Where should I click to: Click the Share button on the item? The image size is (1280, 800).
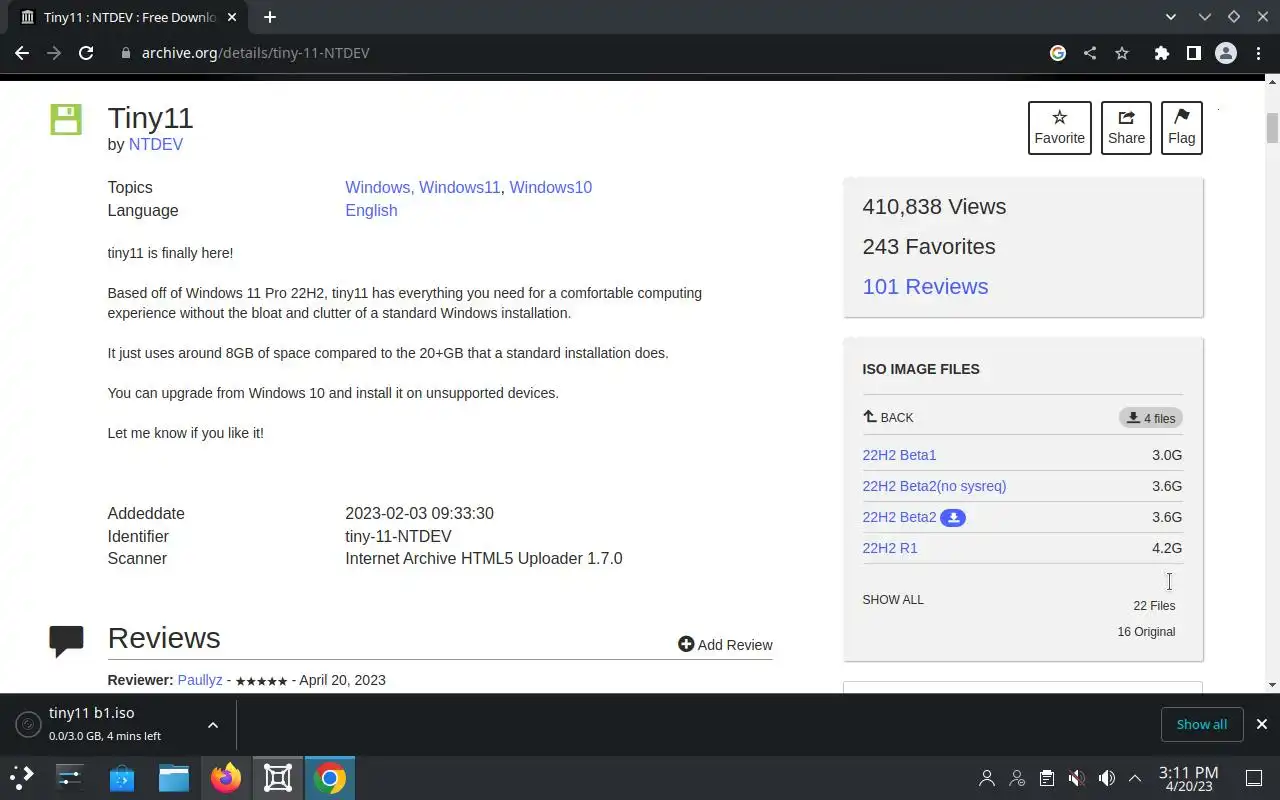click(x=1126, y=128)
